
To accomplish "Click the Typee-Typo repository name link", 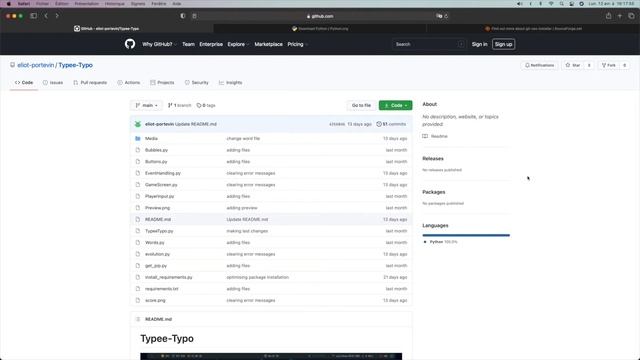I will point(76,65).
